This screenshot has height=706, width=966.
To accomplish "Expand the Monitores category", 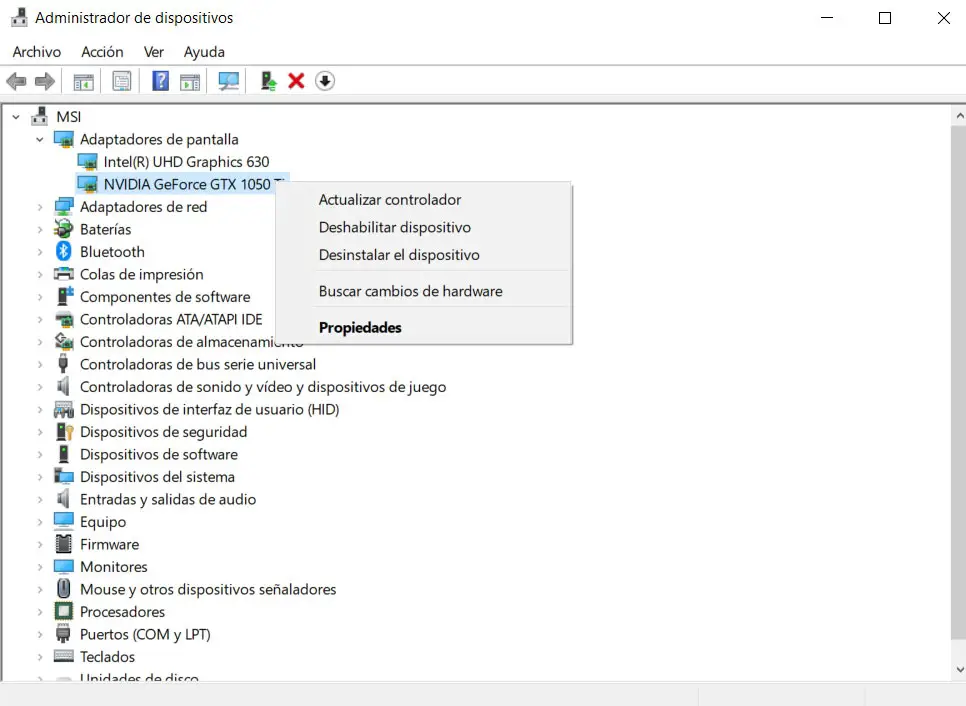I will [x=40, y=567].
